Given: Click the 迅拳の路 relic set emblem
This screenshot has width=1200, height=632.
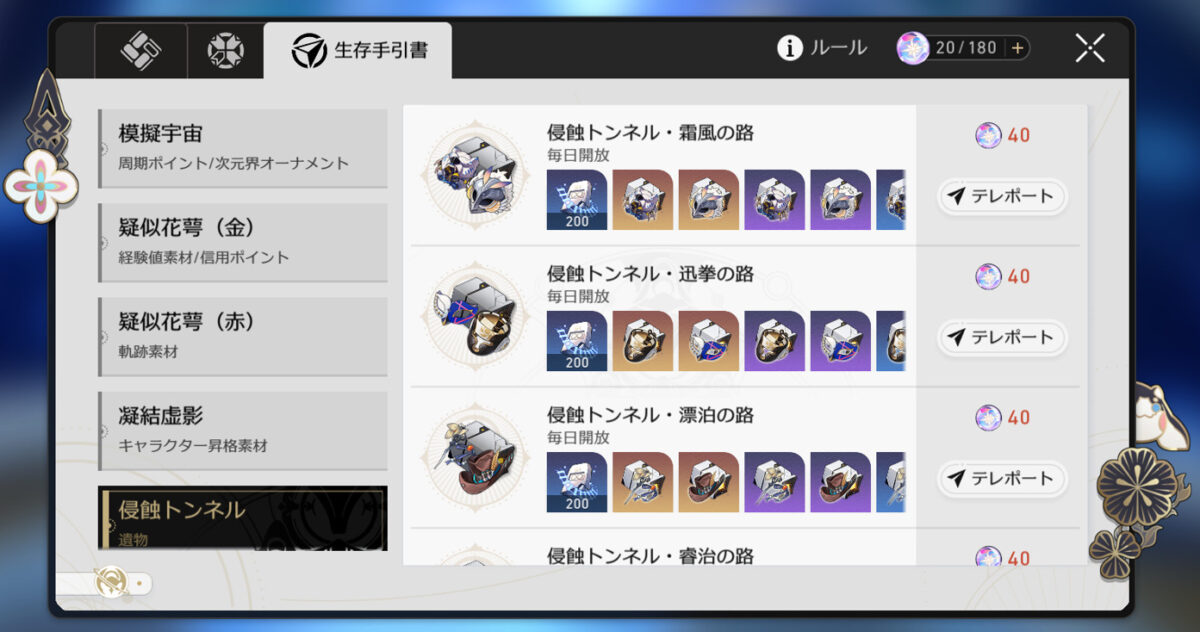Looking at the screenshot, I should coord(473,316).
